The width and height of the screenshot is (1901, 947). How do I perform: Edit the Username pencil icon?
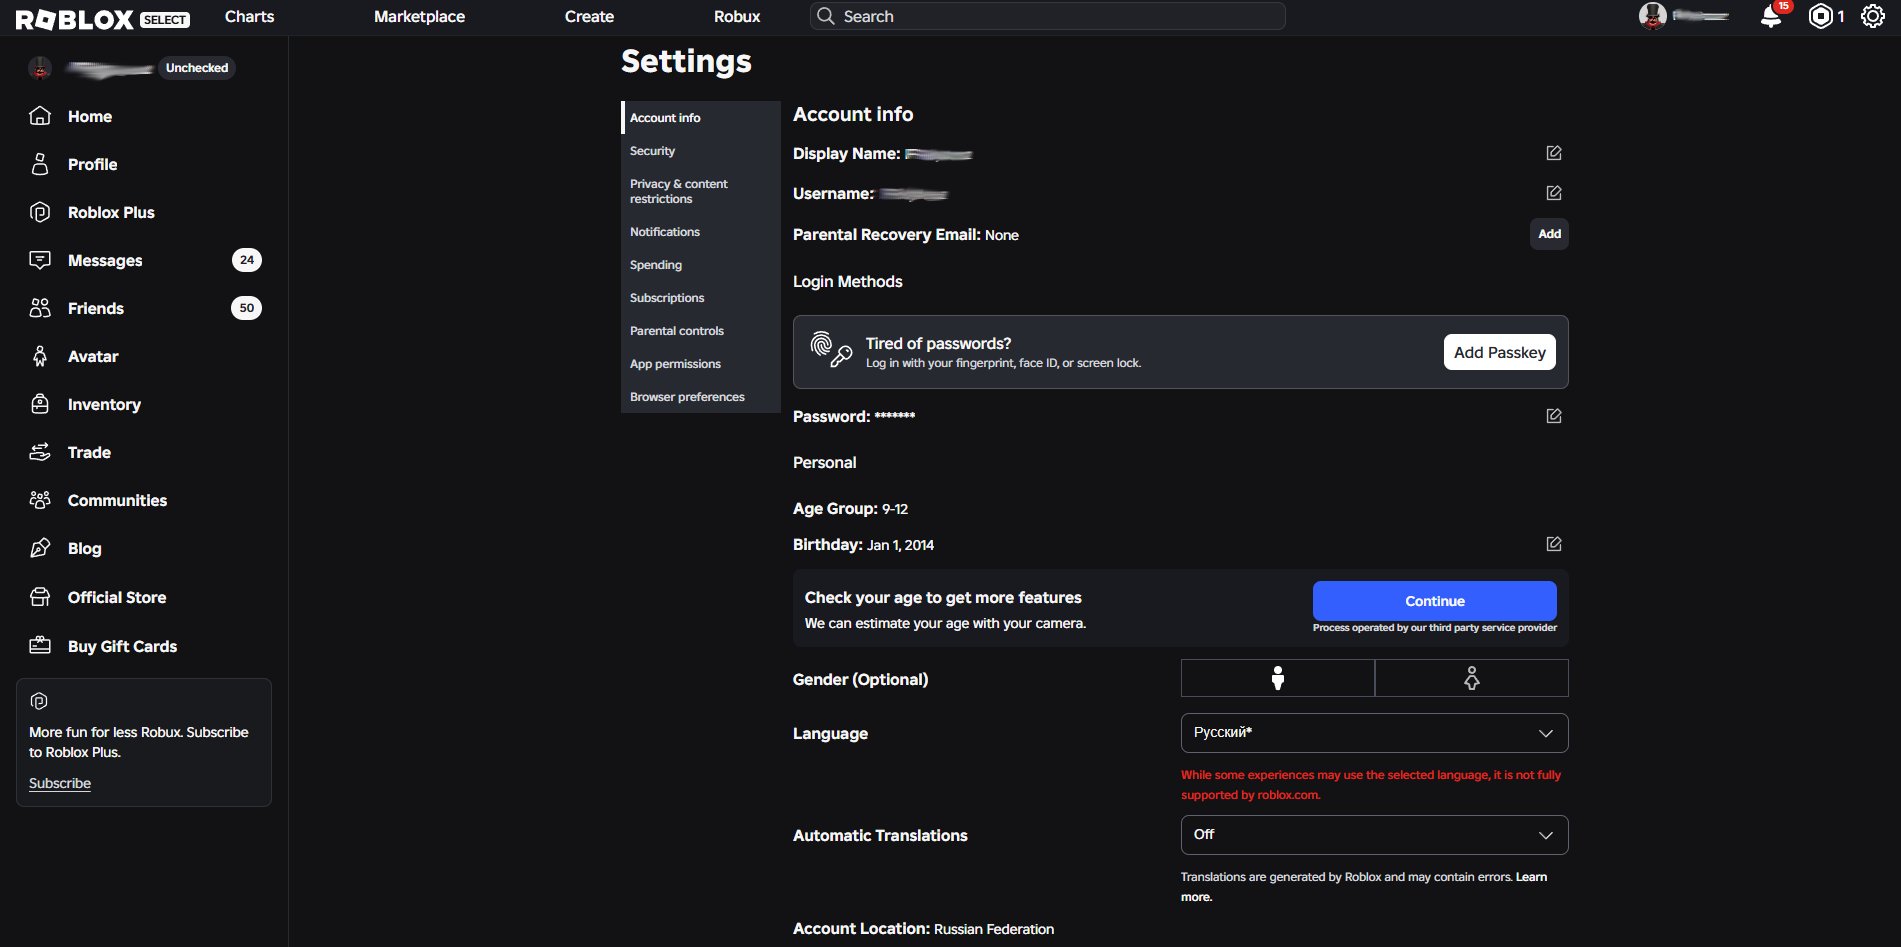pos(1553,193)
